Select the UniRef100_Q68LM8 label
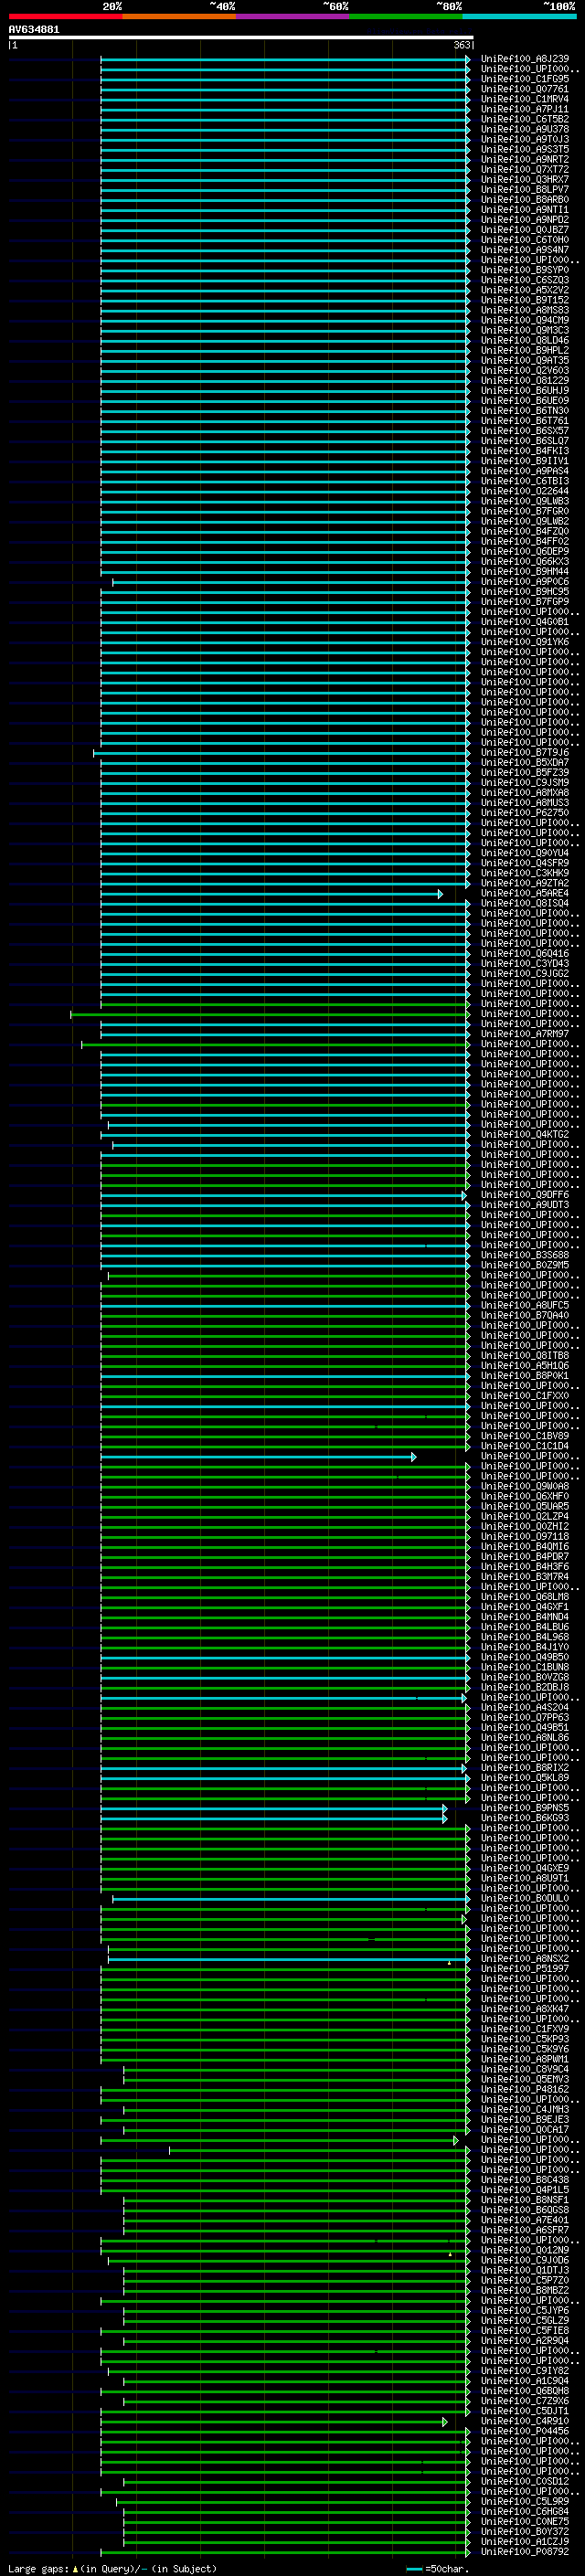Image resolution: width=585 pixels, height=2576 pixels. tap(524, 1597)
